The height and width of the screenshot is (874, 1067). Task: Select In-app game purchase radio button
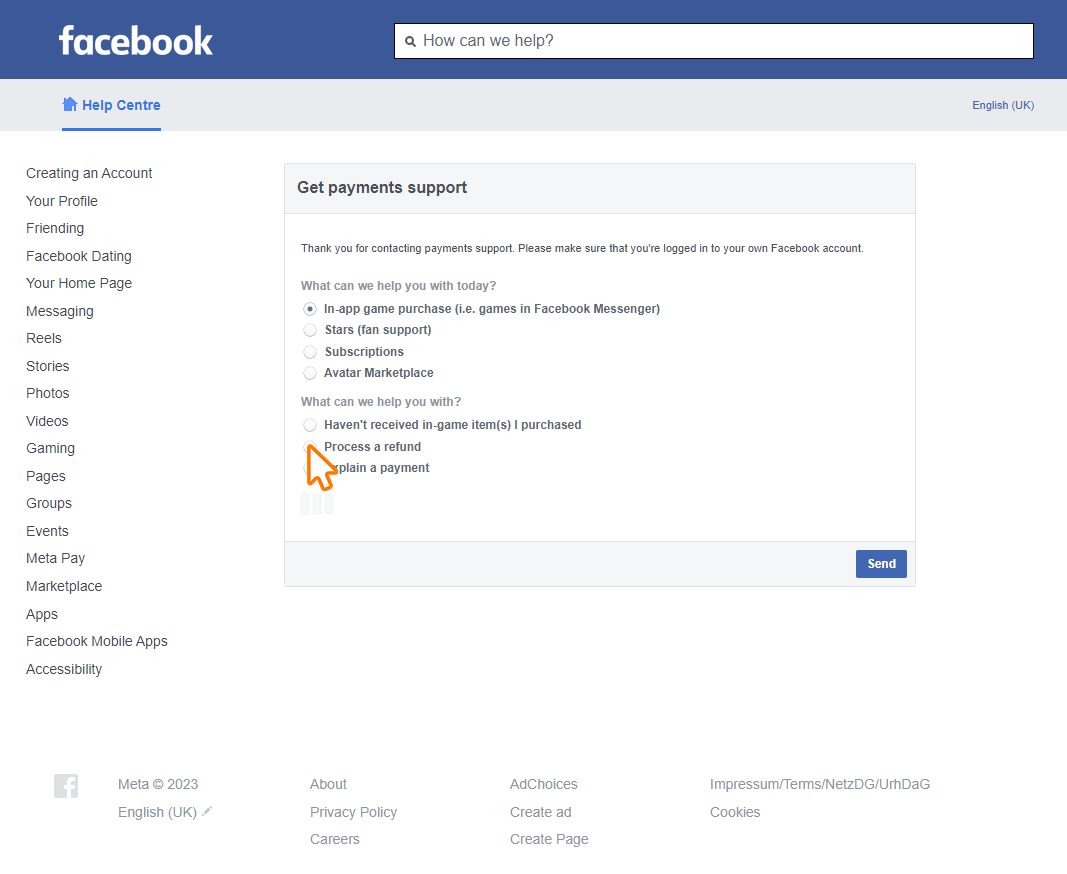310,309
